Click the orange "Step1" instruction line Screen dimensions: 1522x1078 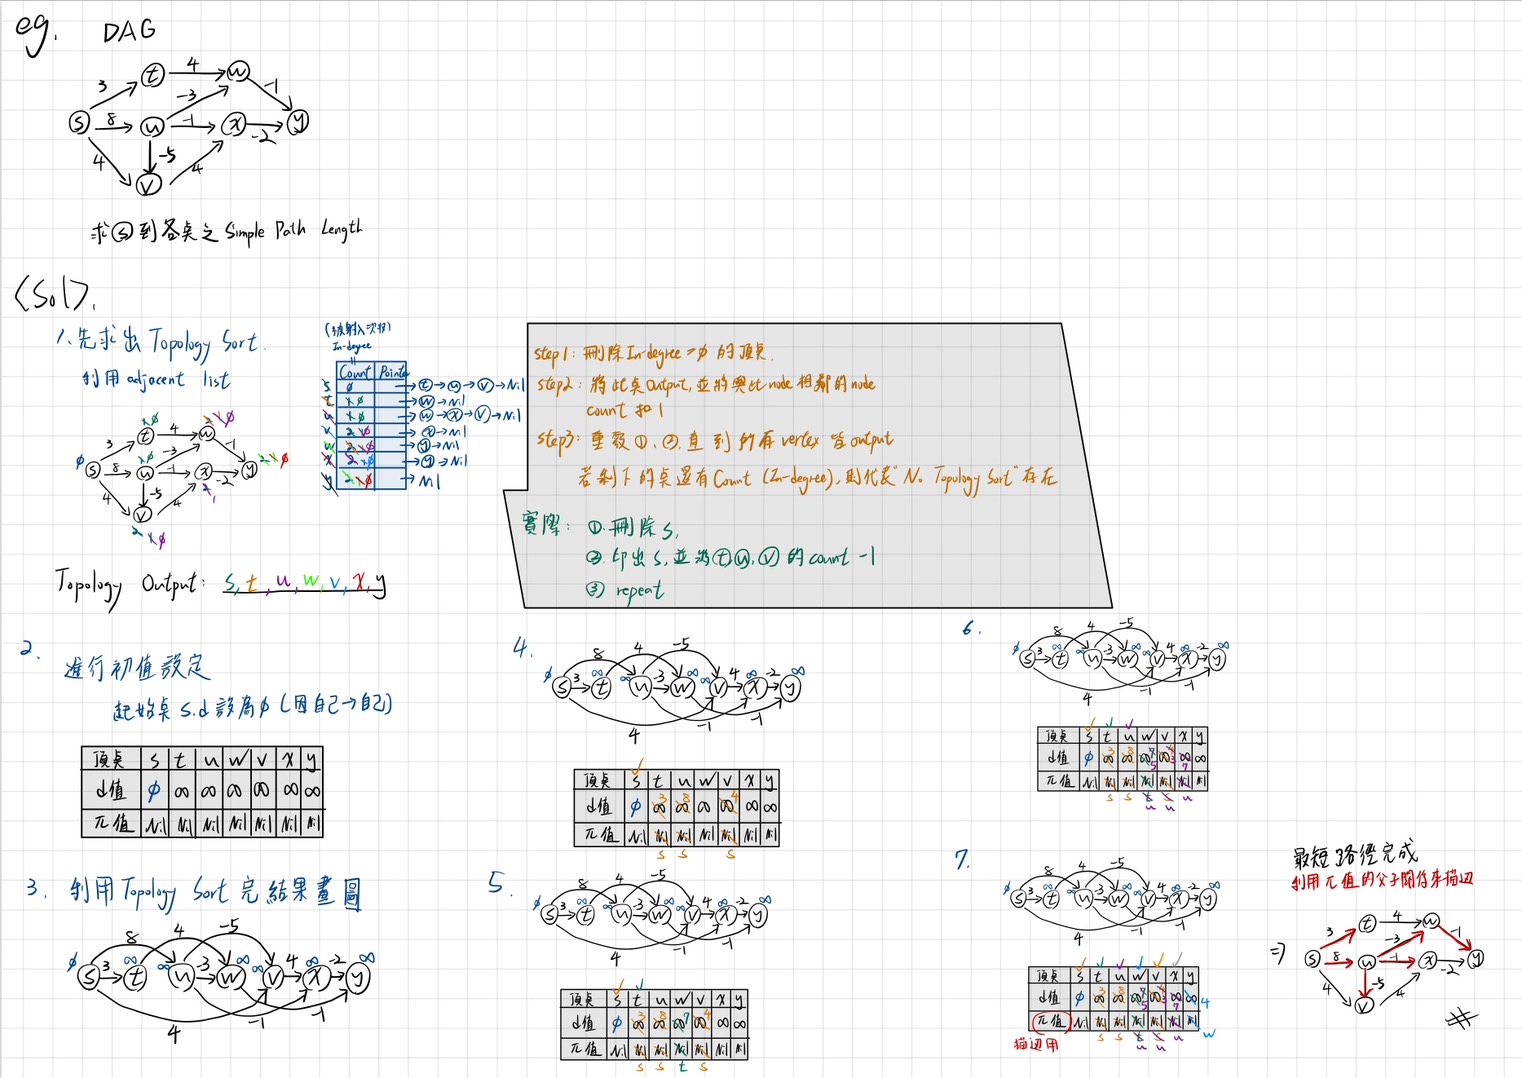(x=653, y=352)
